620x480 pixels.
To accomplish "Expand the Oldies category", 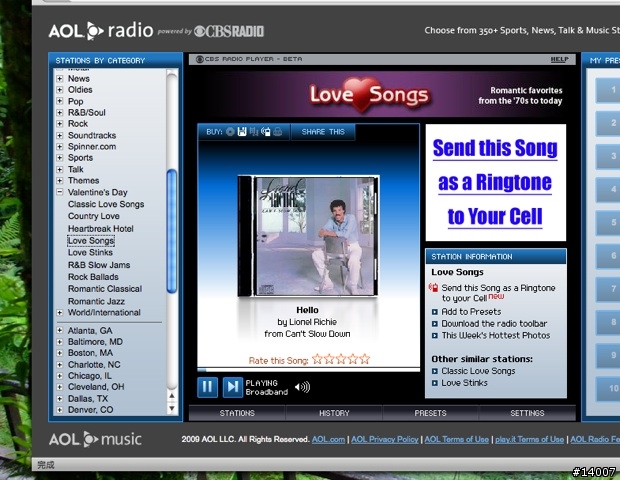I will tap(60, 90).
